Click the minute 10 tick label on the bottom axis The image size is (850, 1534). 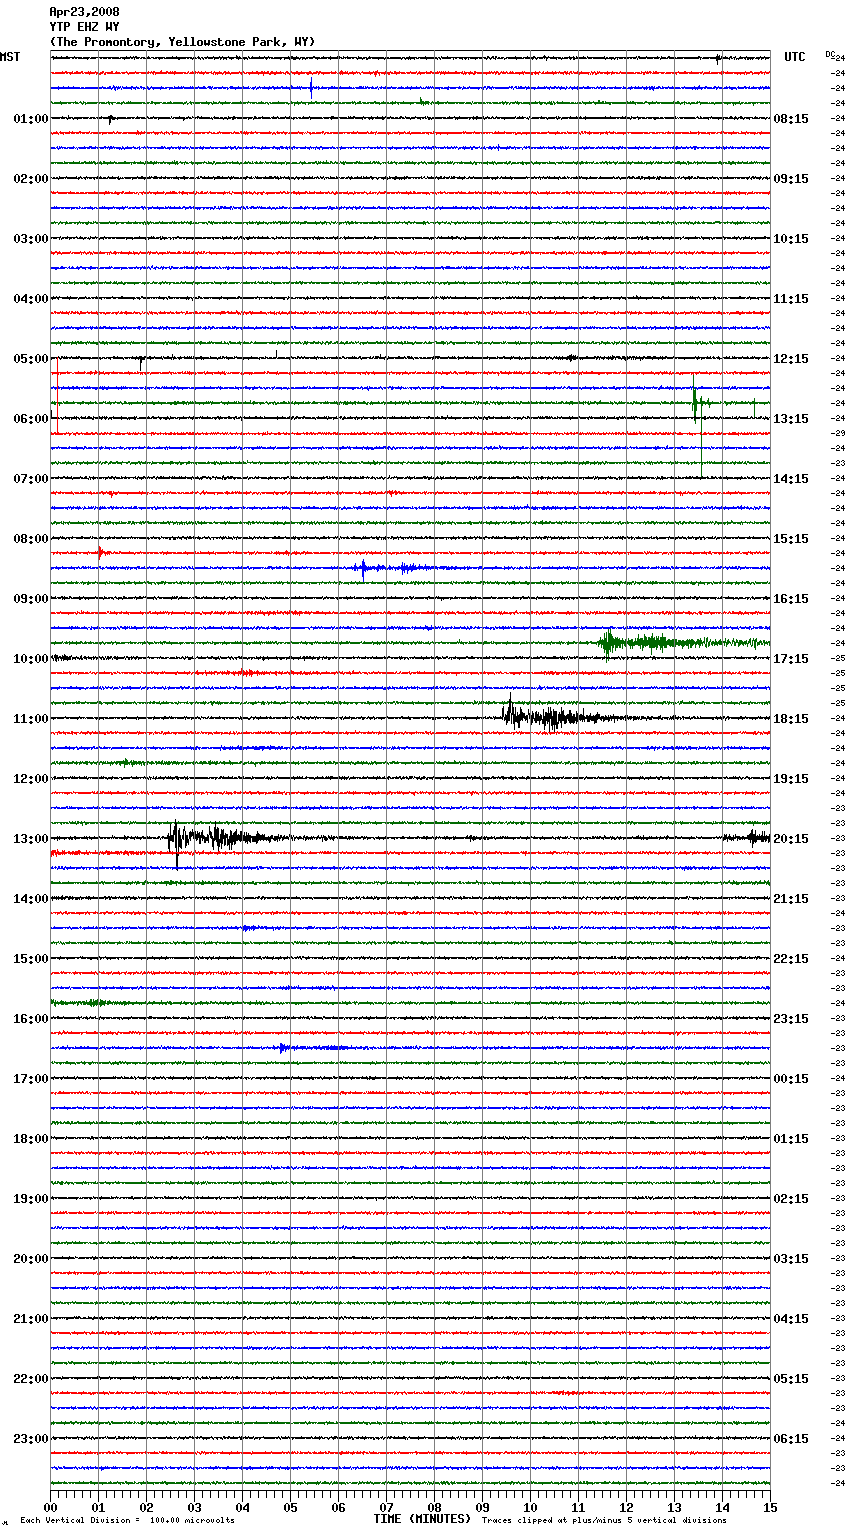click(x=531, y=1507)
